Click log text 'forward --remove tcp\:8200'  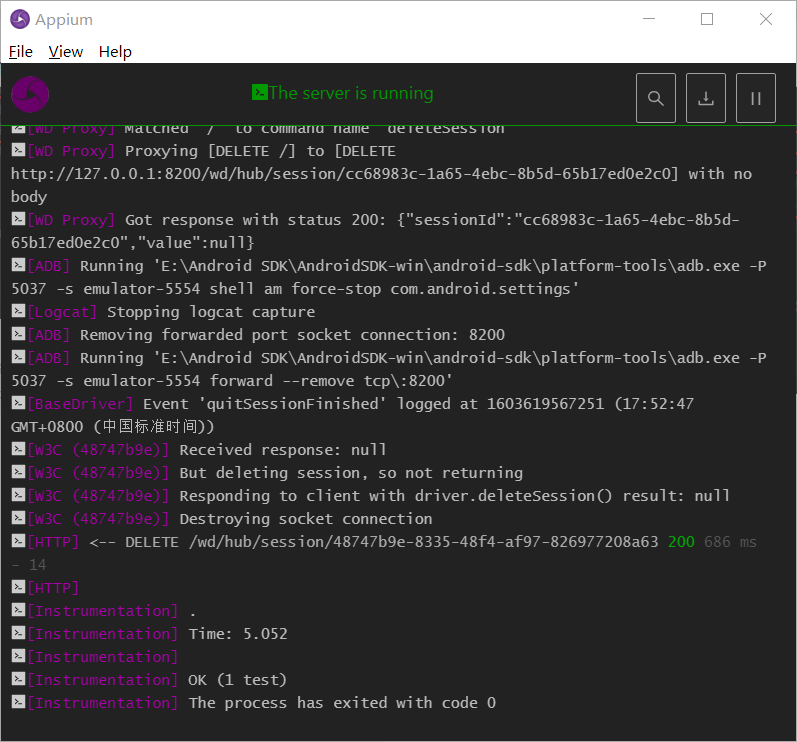pyautogui.click(x=331, y=381)
